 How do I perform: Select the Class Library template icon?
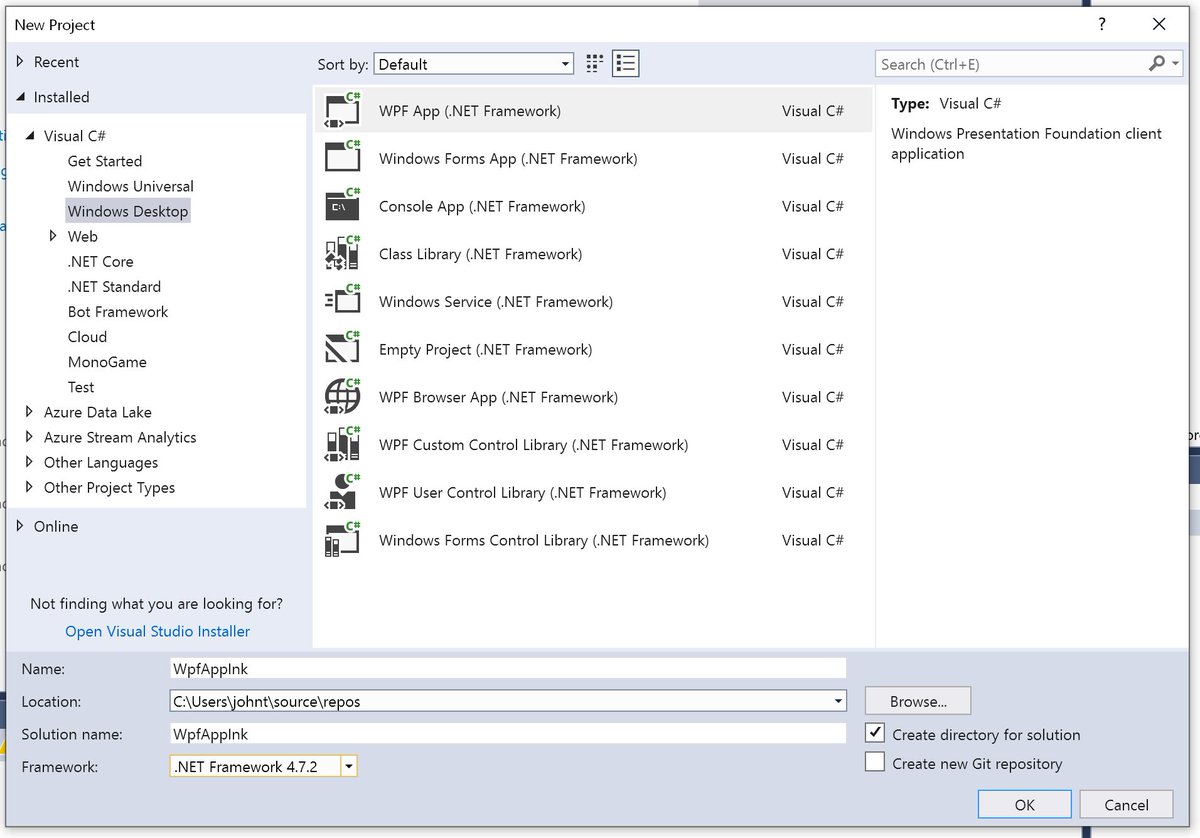pos(343,253)
